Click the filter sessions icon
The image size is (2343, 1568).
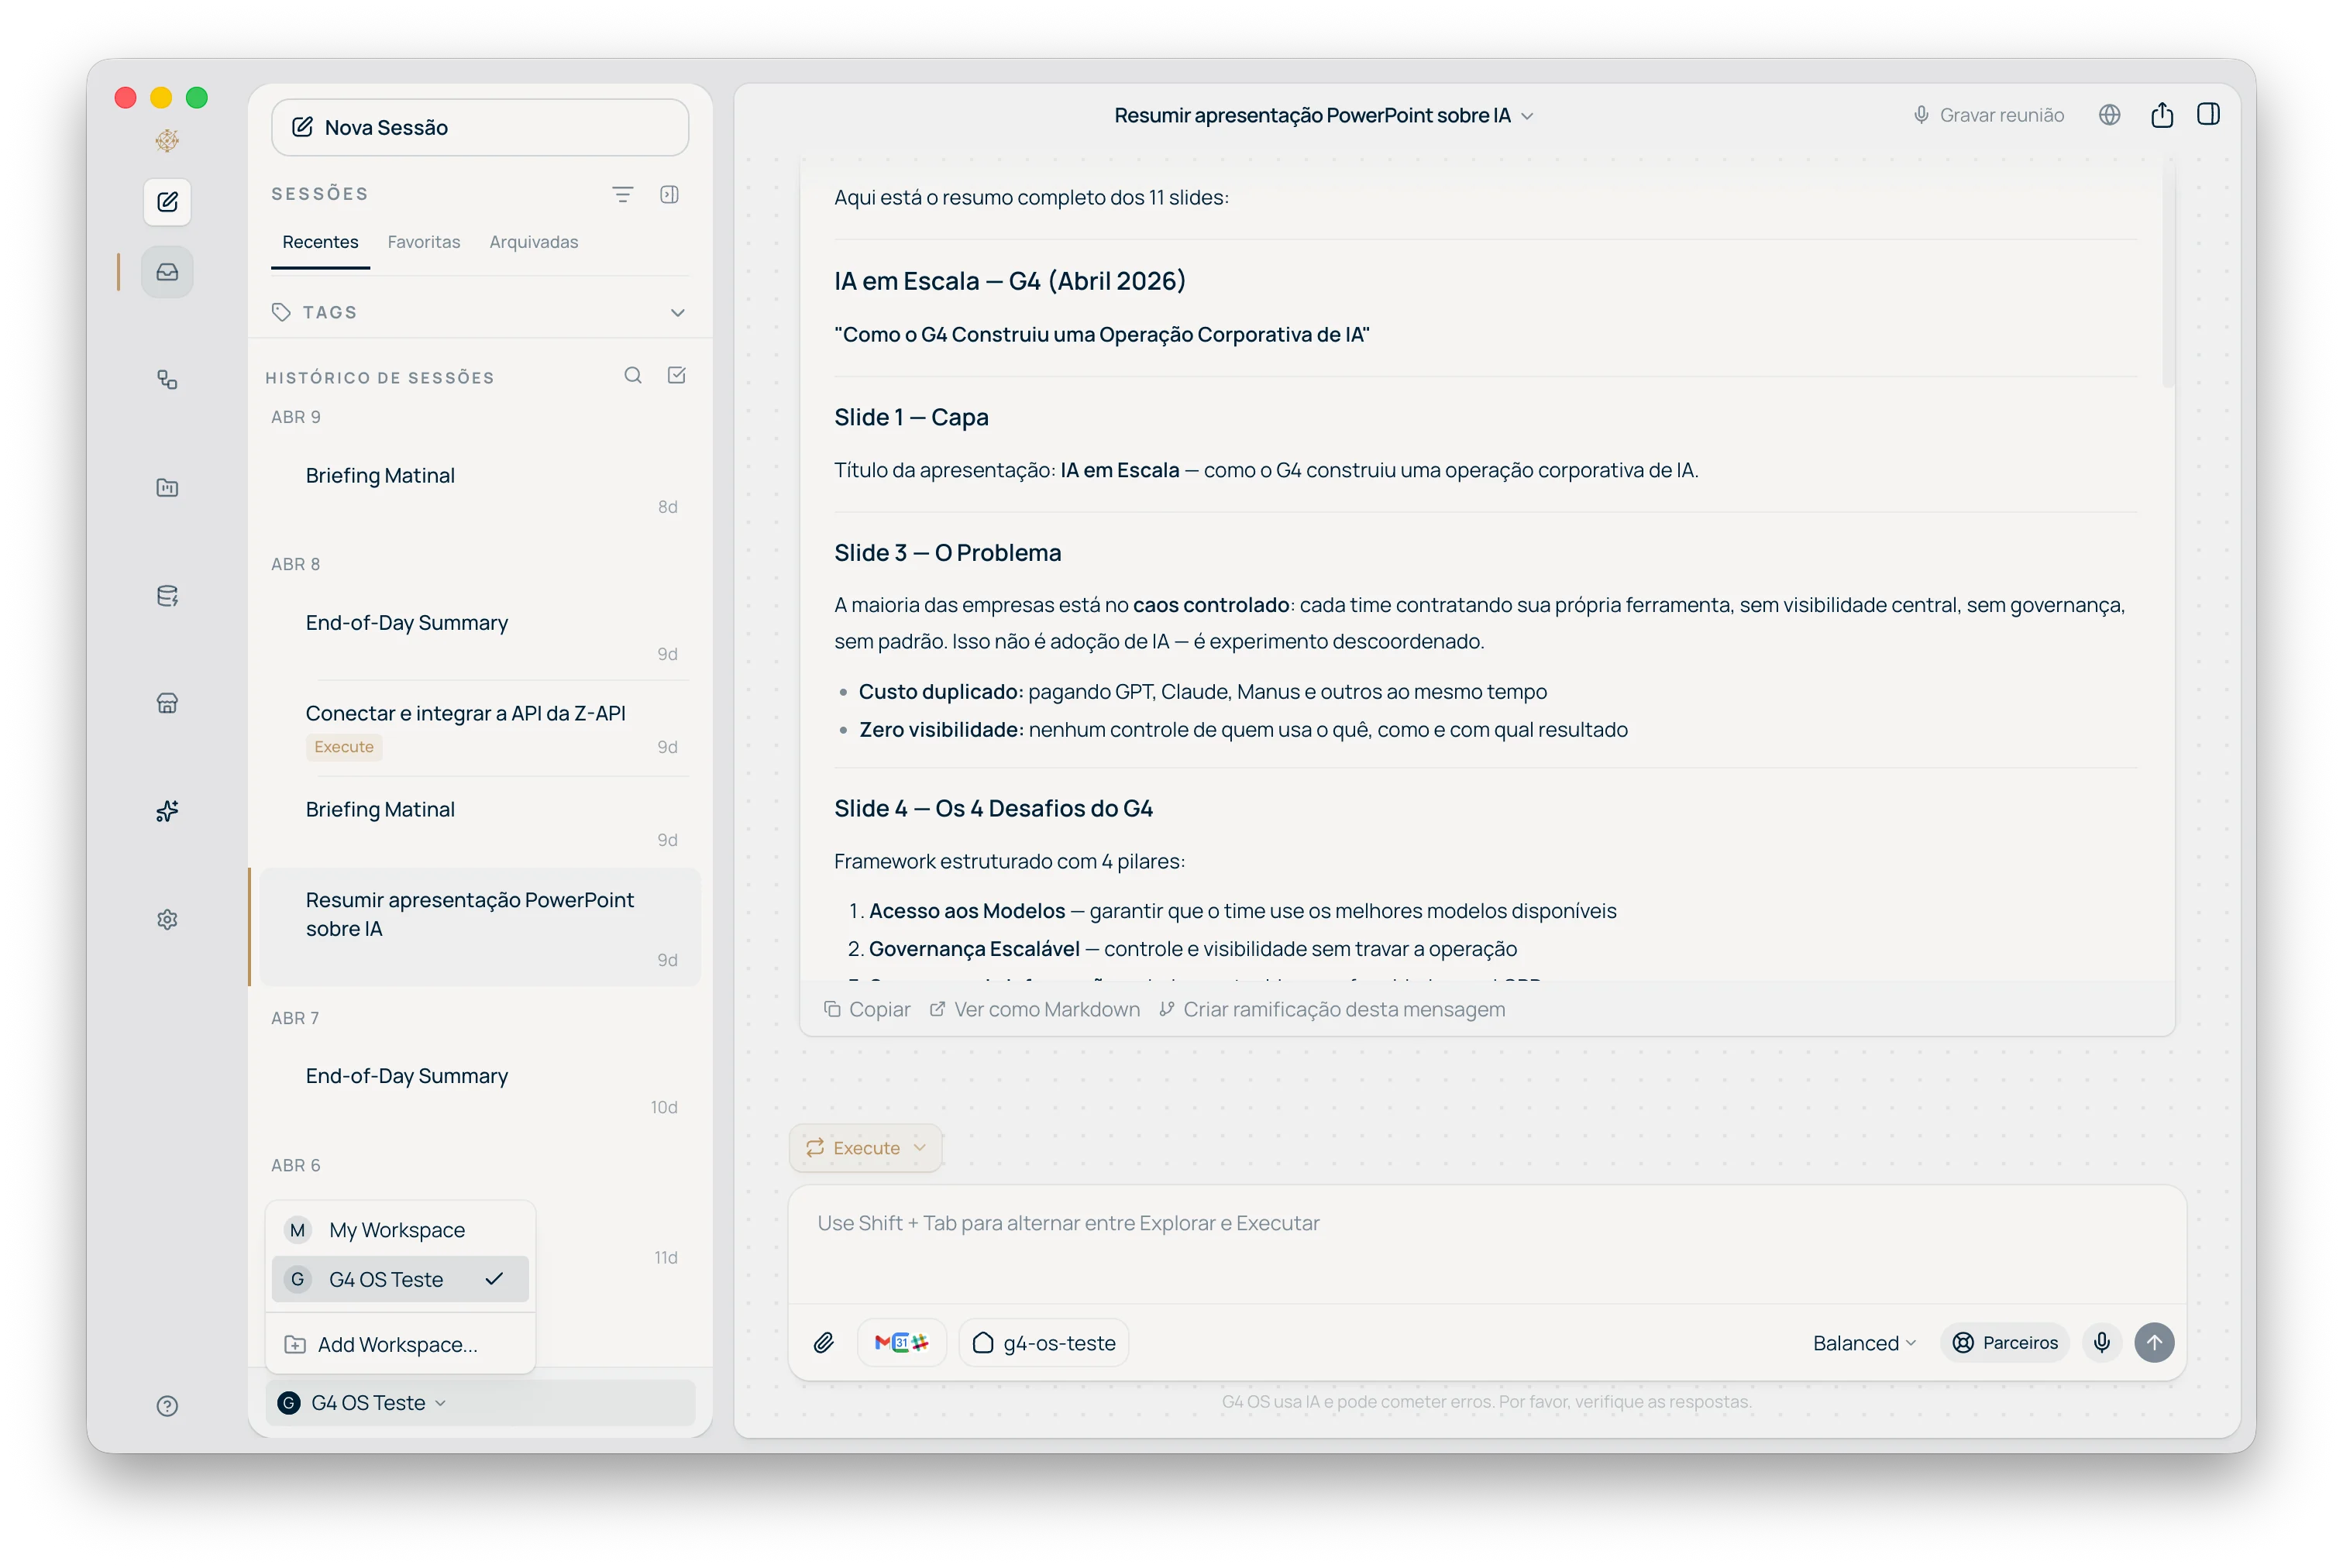[x=622, y=194]
